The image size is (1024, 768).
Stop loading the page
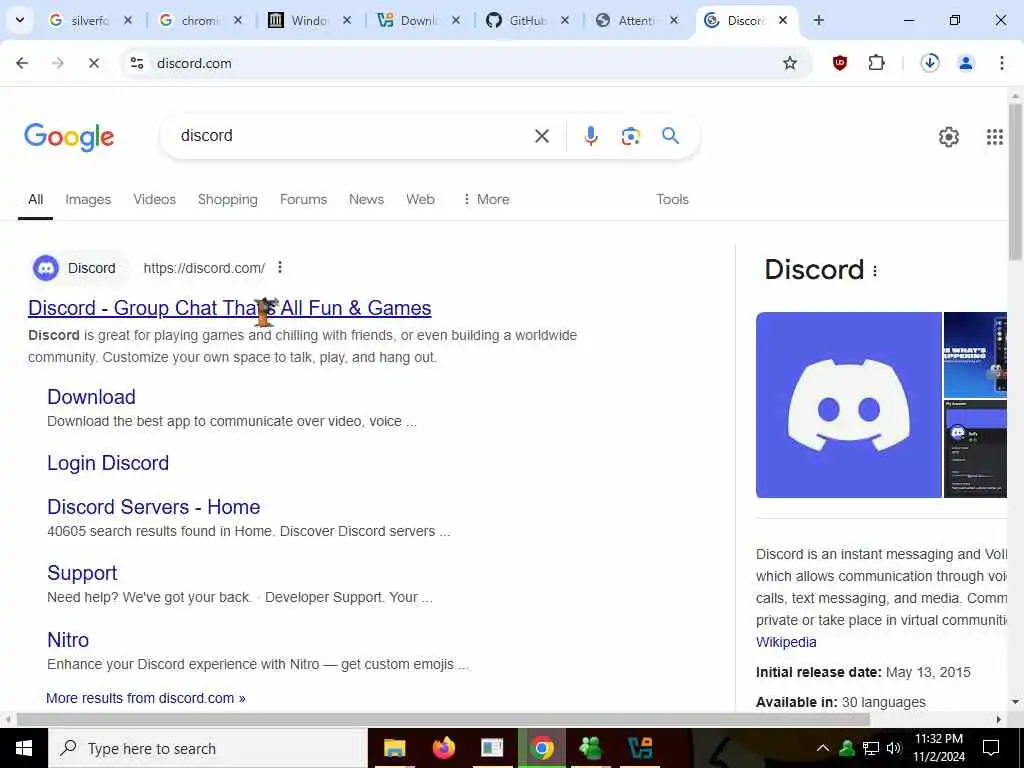click(x=93, y=63)
